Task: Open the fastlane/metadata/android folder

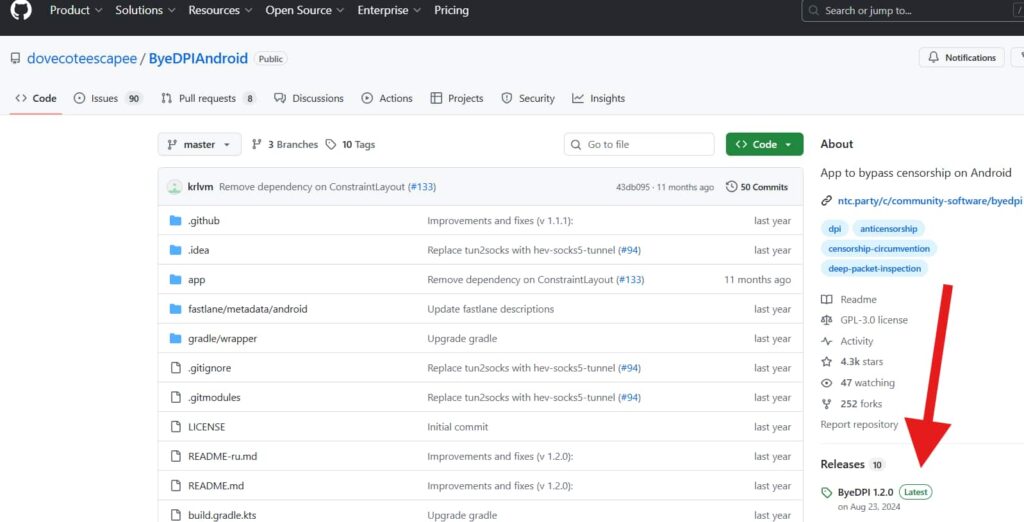Action: (248, 309)
